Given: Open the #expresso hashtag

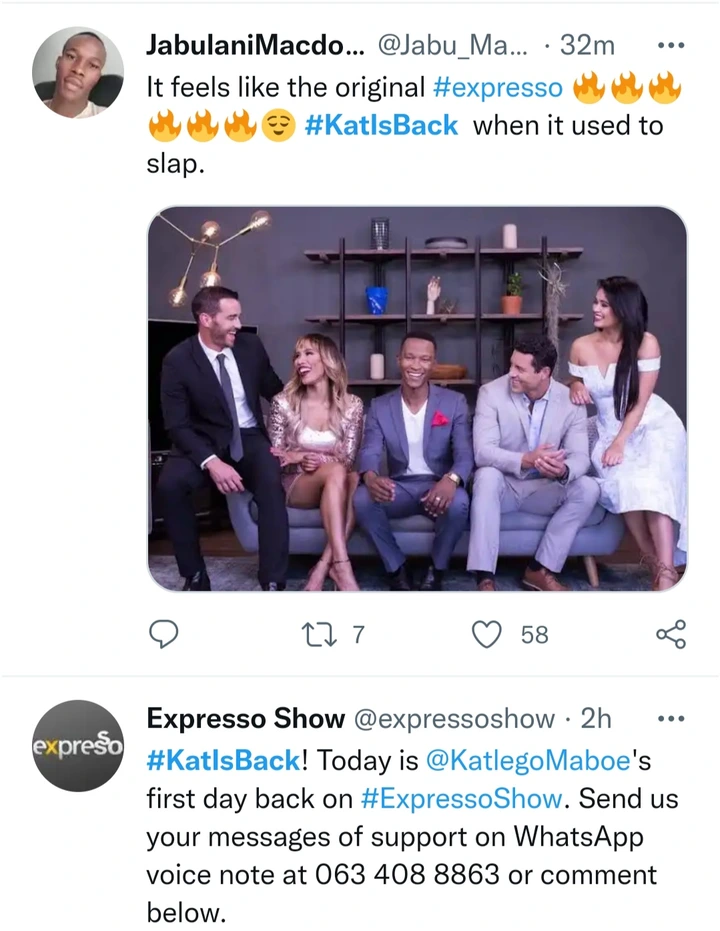Looking at the screenshot, I should coord(497,88).
